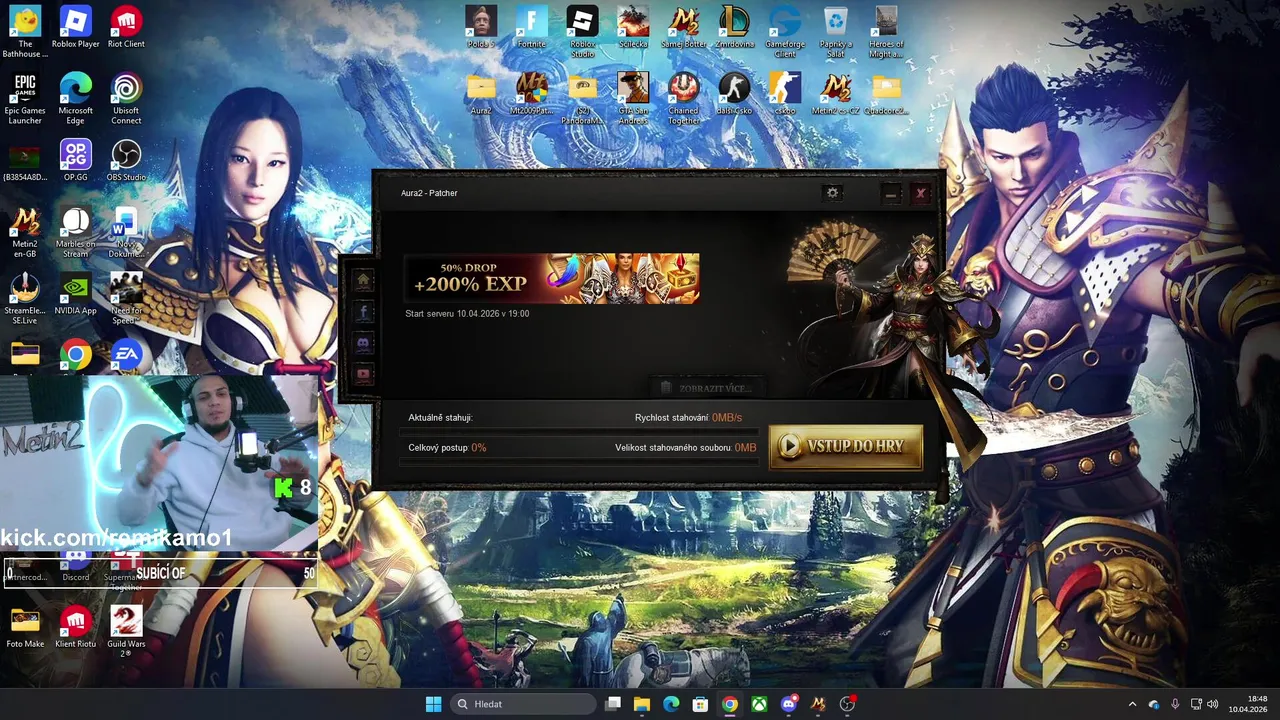Screen dimensions: 1280x720
Task: Open the Aura2 desktop folder
Action: (x=481, y=94)
